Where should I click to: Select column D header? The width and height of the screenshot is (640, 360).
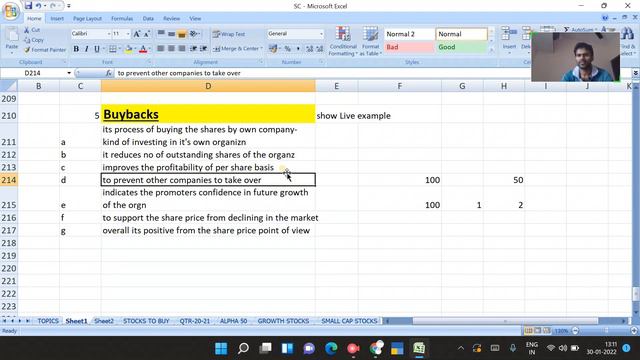(208, 86)
